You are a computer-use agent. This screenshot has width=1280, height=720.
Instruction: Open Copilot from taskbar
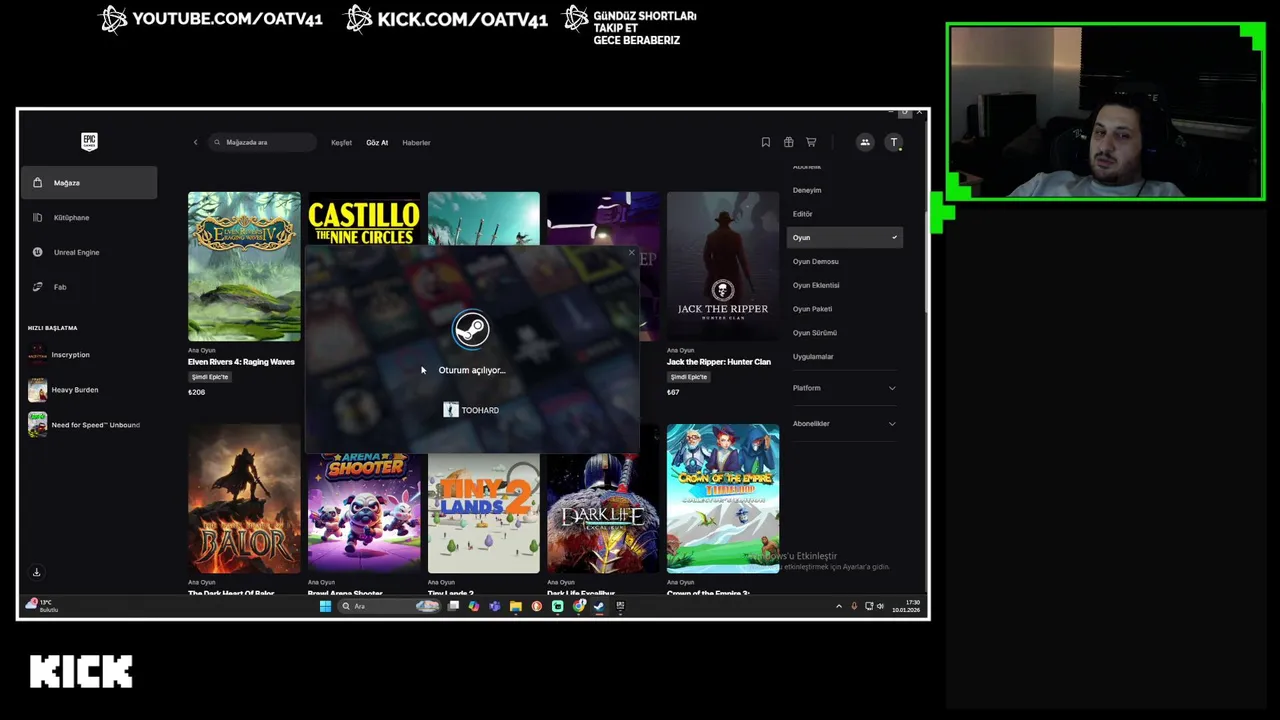coord(473,605)
